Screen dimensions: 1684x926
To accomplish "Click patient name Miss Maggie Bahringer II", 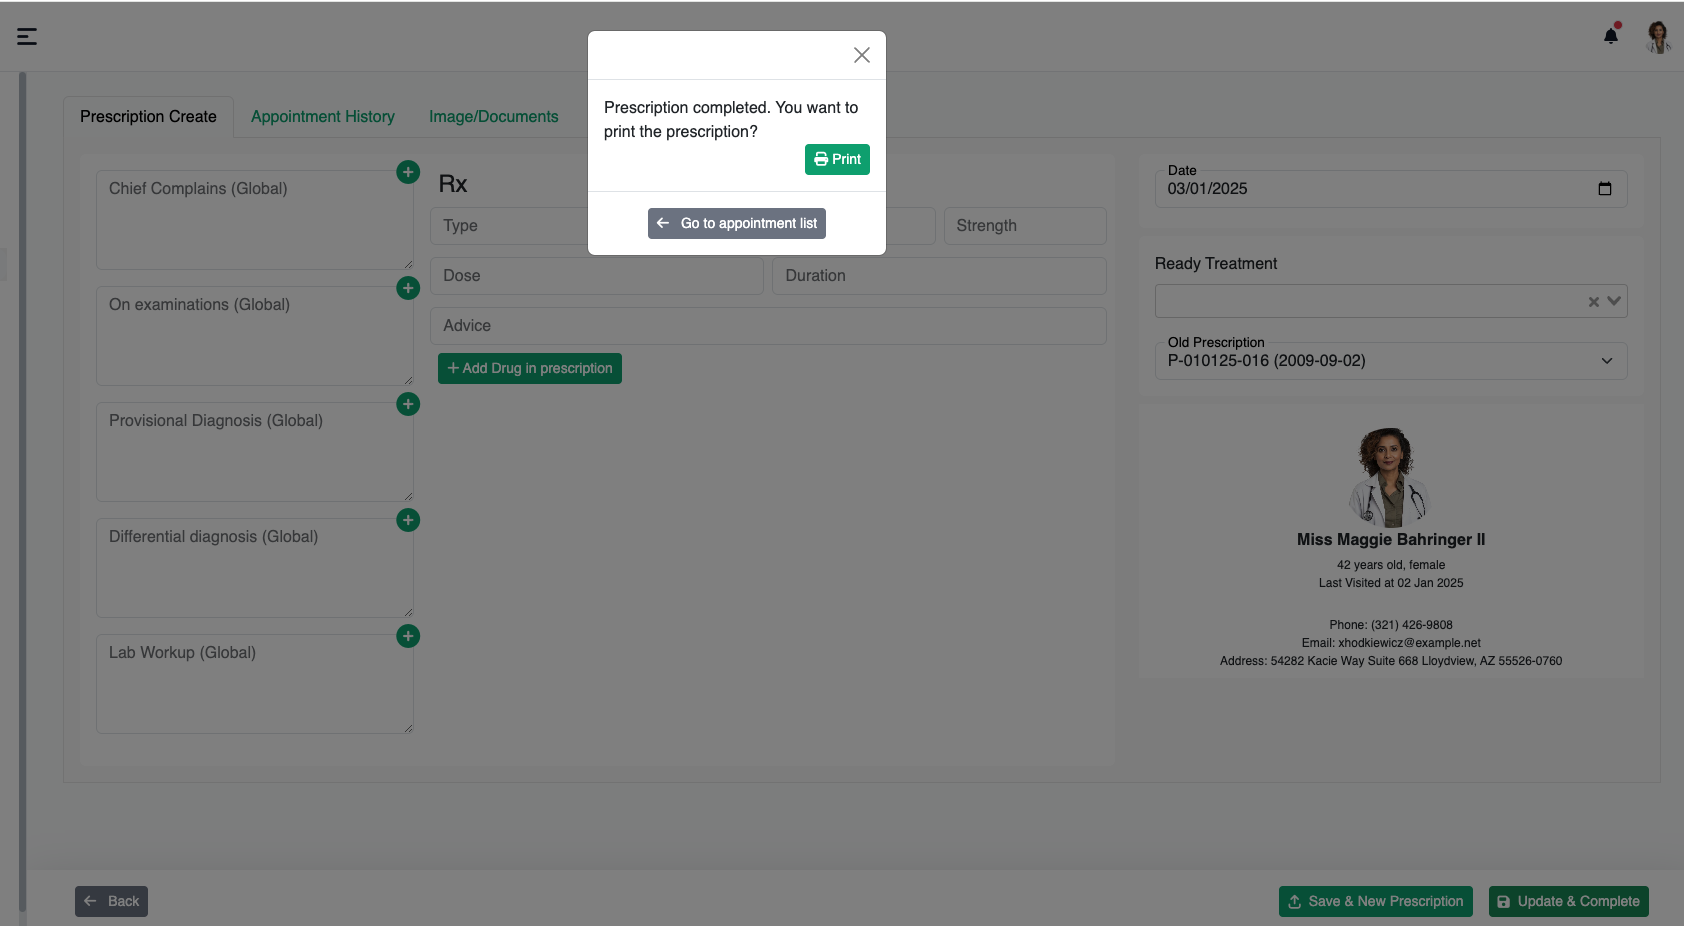I will coord(1391,540).
